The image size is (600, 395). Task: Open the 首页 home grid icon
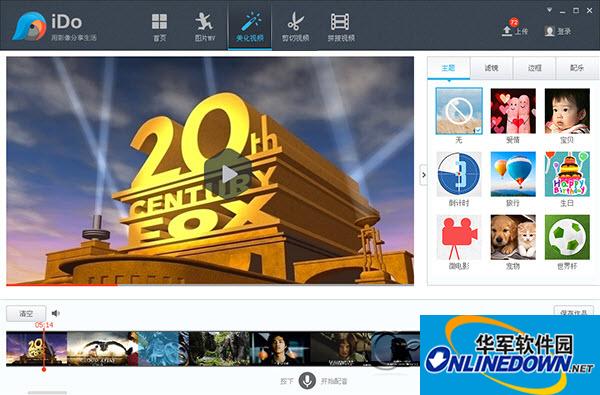coord(159,27)
